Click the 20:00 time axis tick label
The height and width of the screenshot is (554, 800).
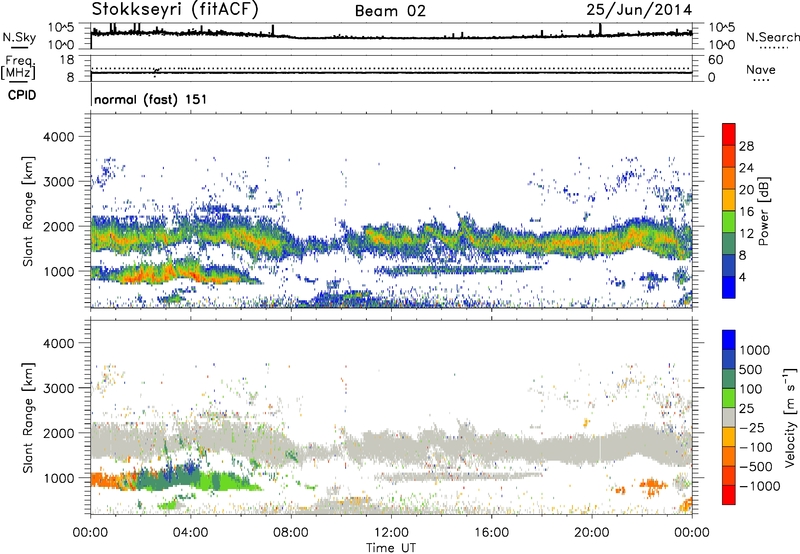(592, 533)
